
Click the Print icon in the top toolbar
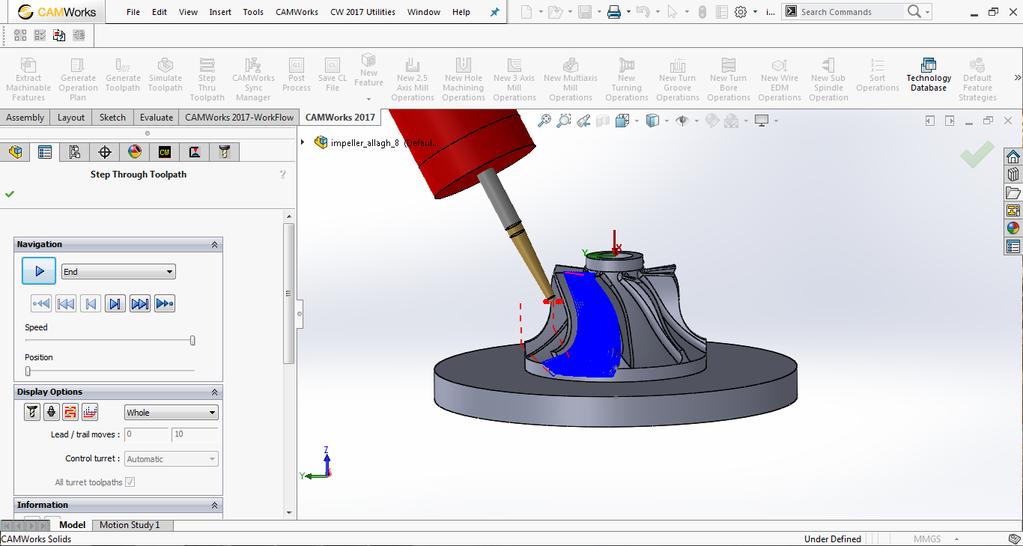point(614,12)
